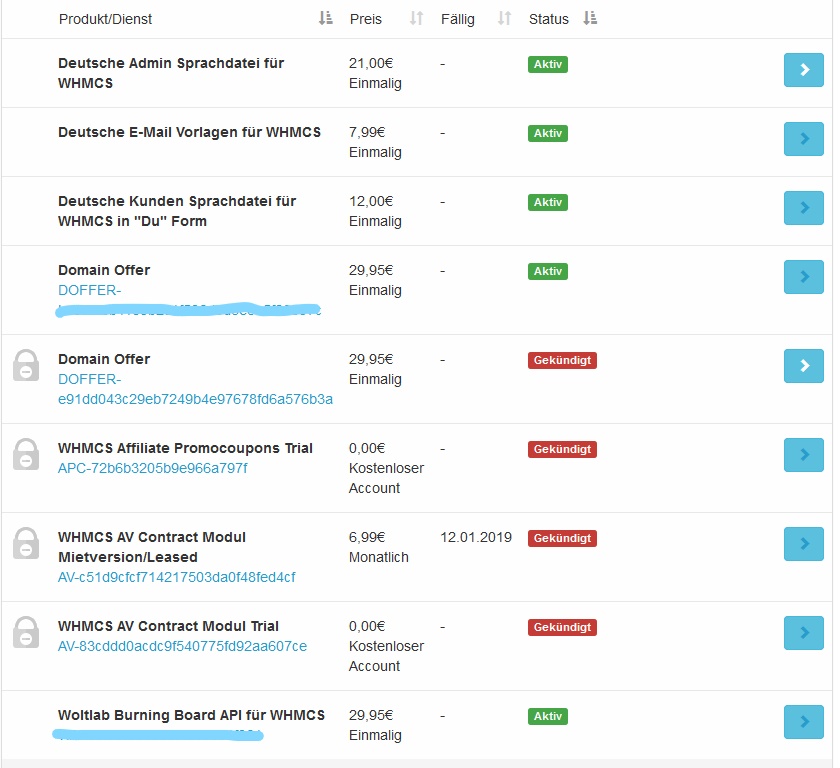Expand Deutsche Kunden Sprachdatei via arrow button
The height and width of the screenshot is (768, 840).
coord(803,208)
